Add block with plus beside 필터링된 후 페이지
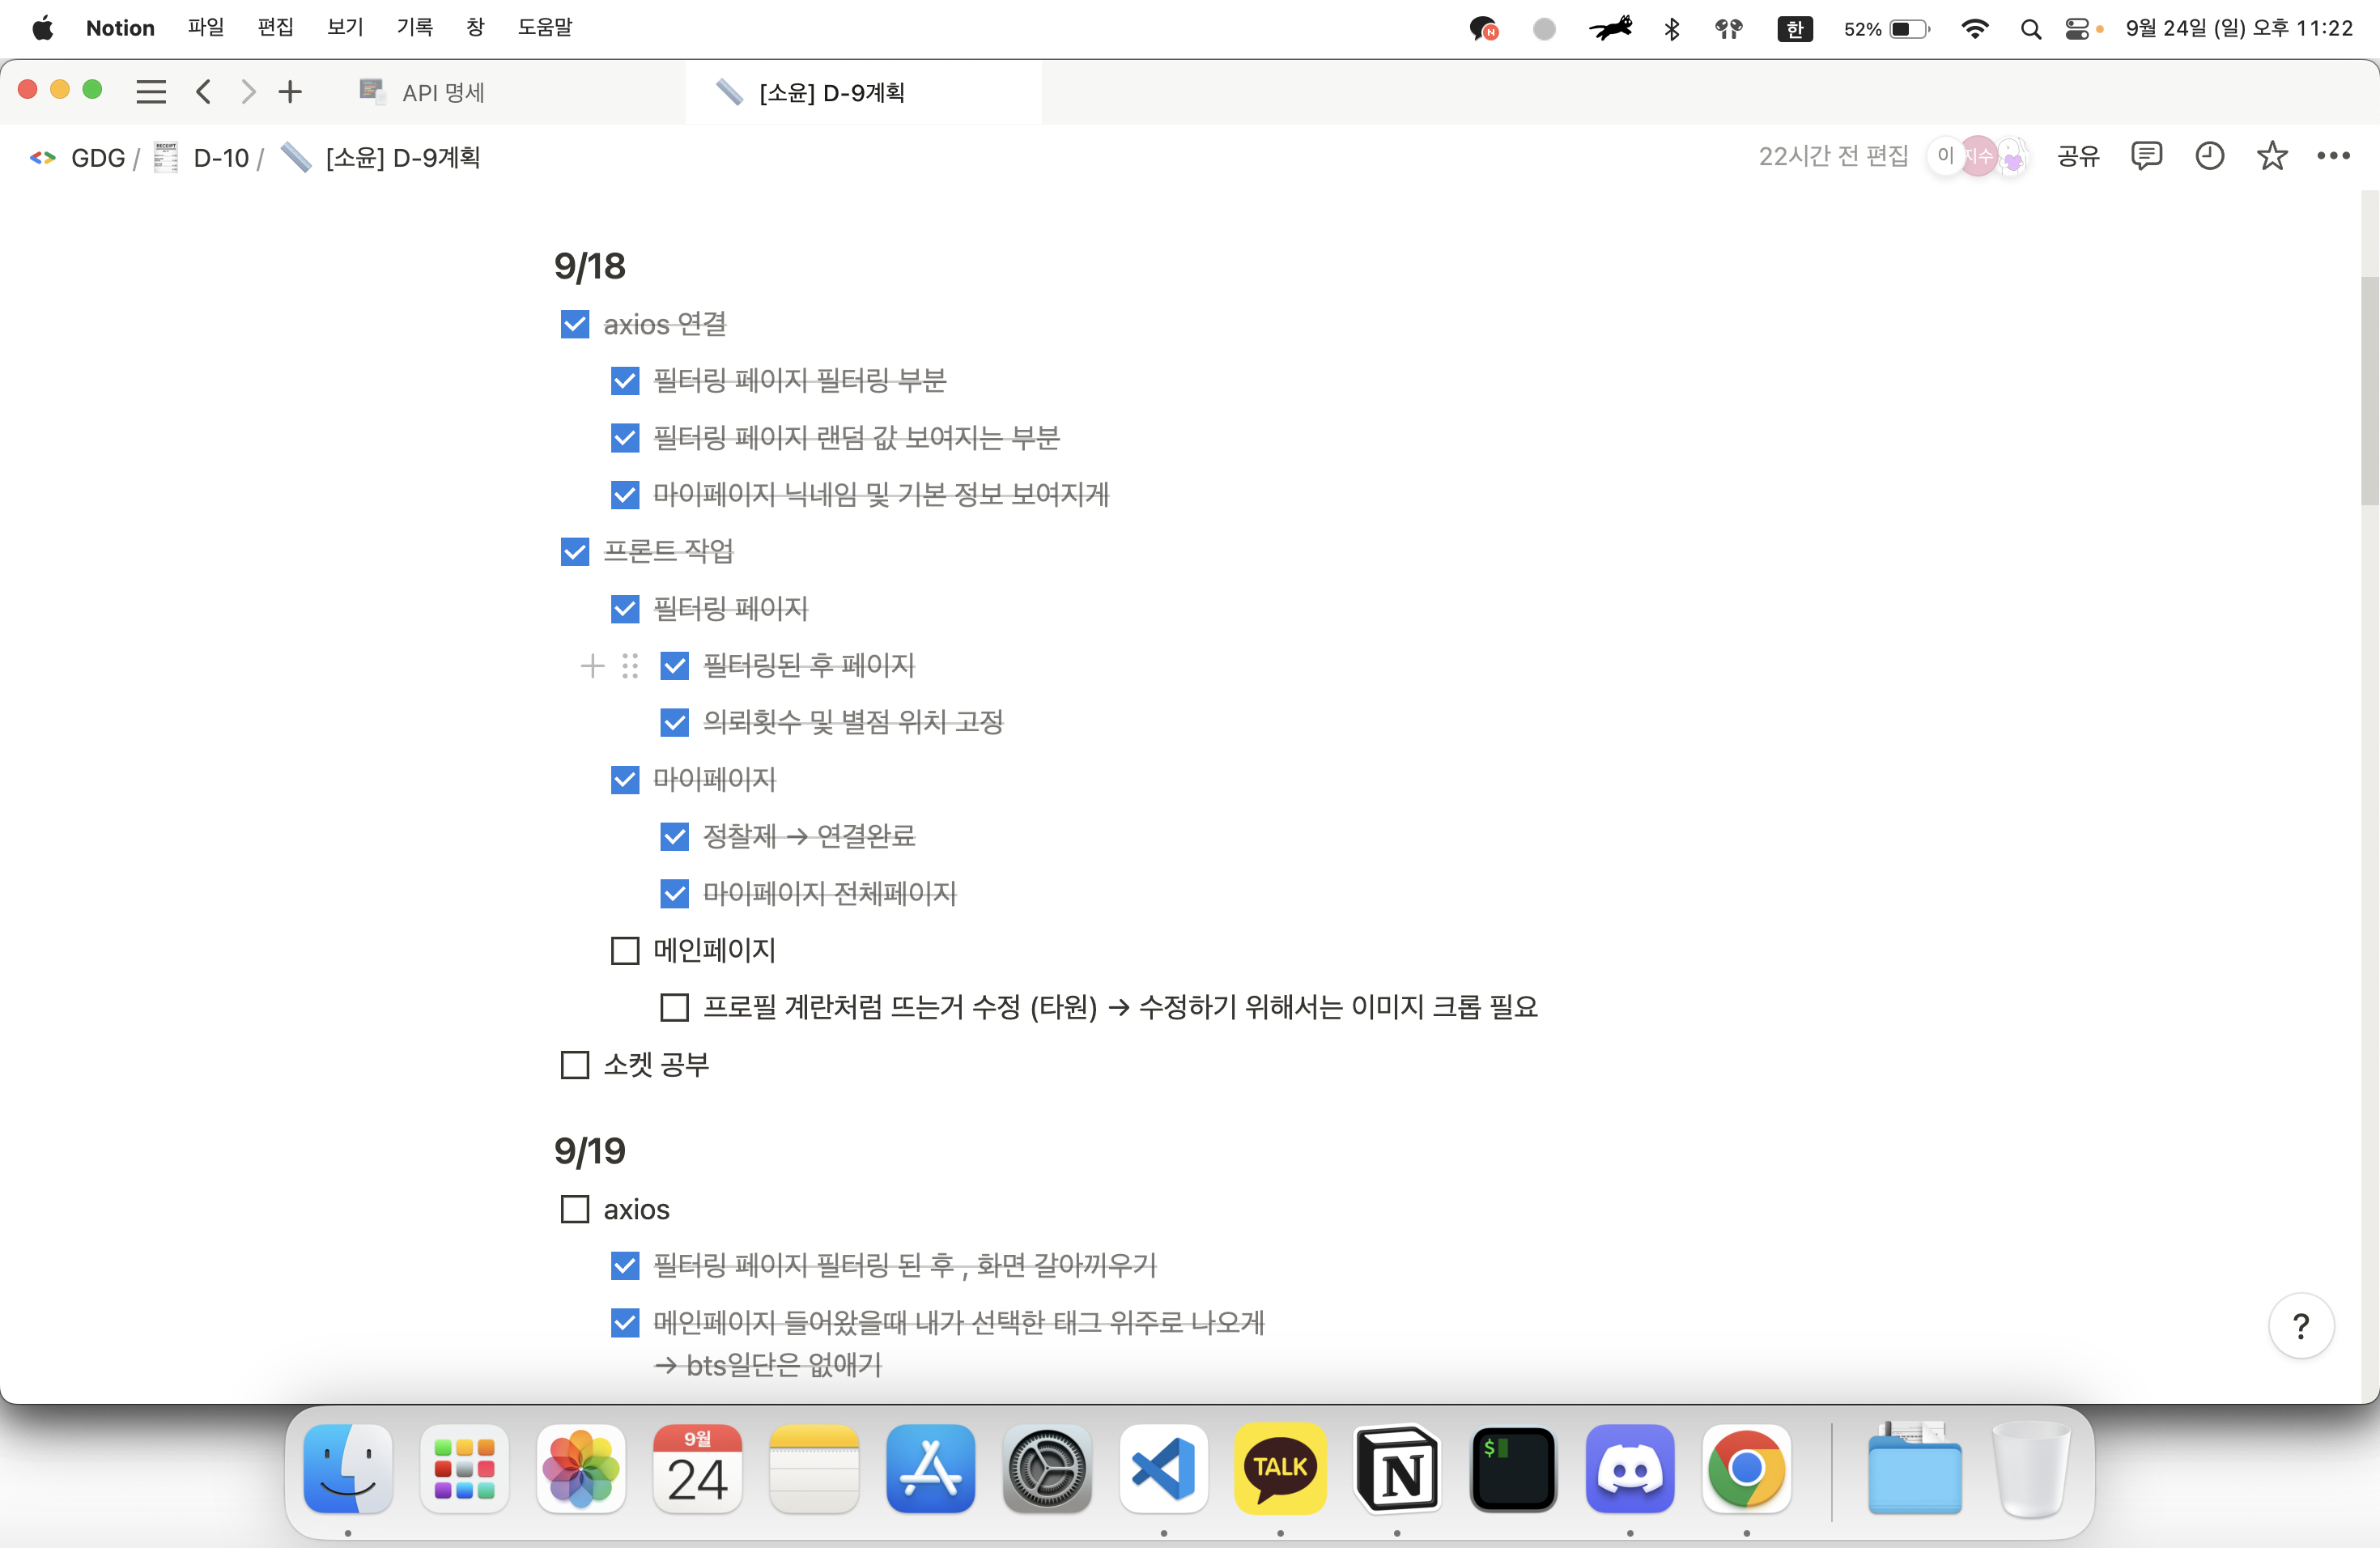Screen dimensions: 2380x1548 pyautogui.click(x=592, y=666)
